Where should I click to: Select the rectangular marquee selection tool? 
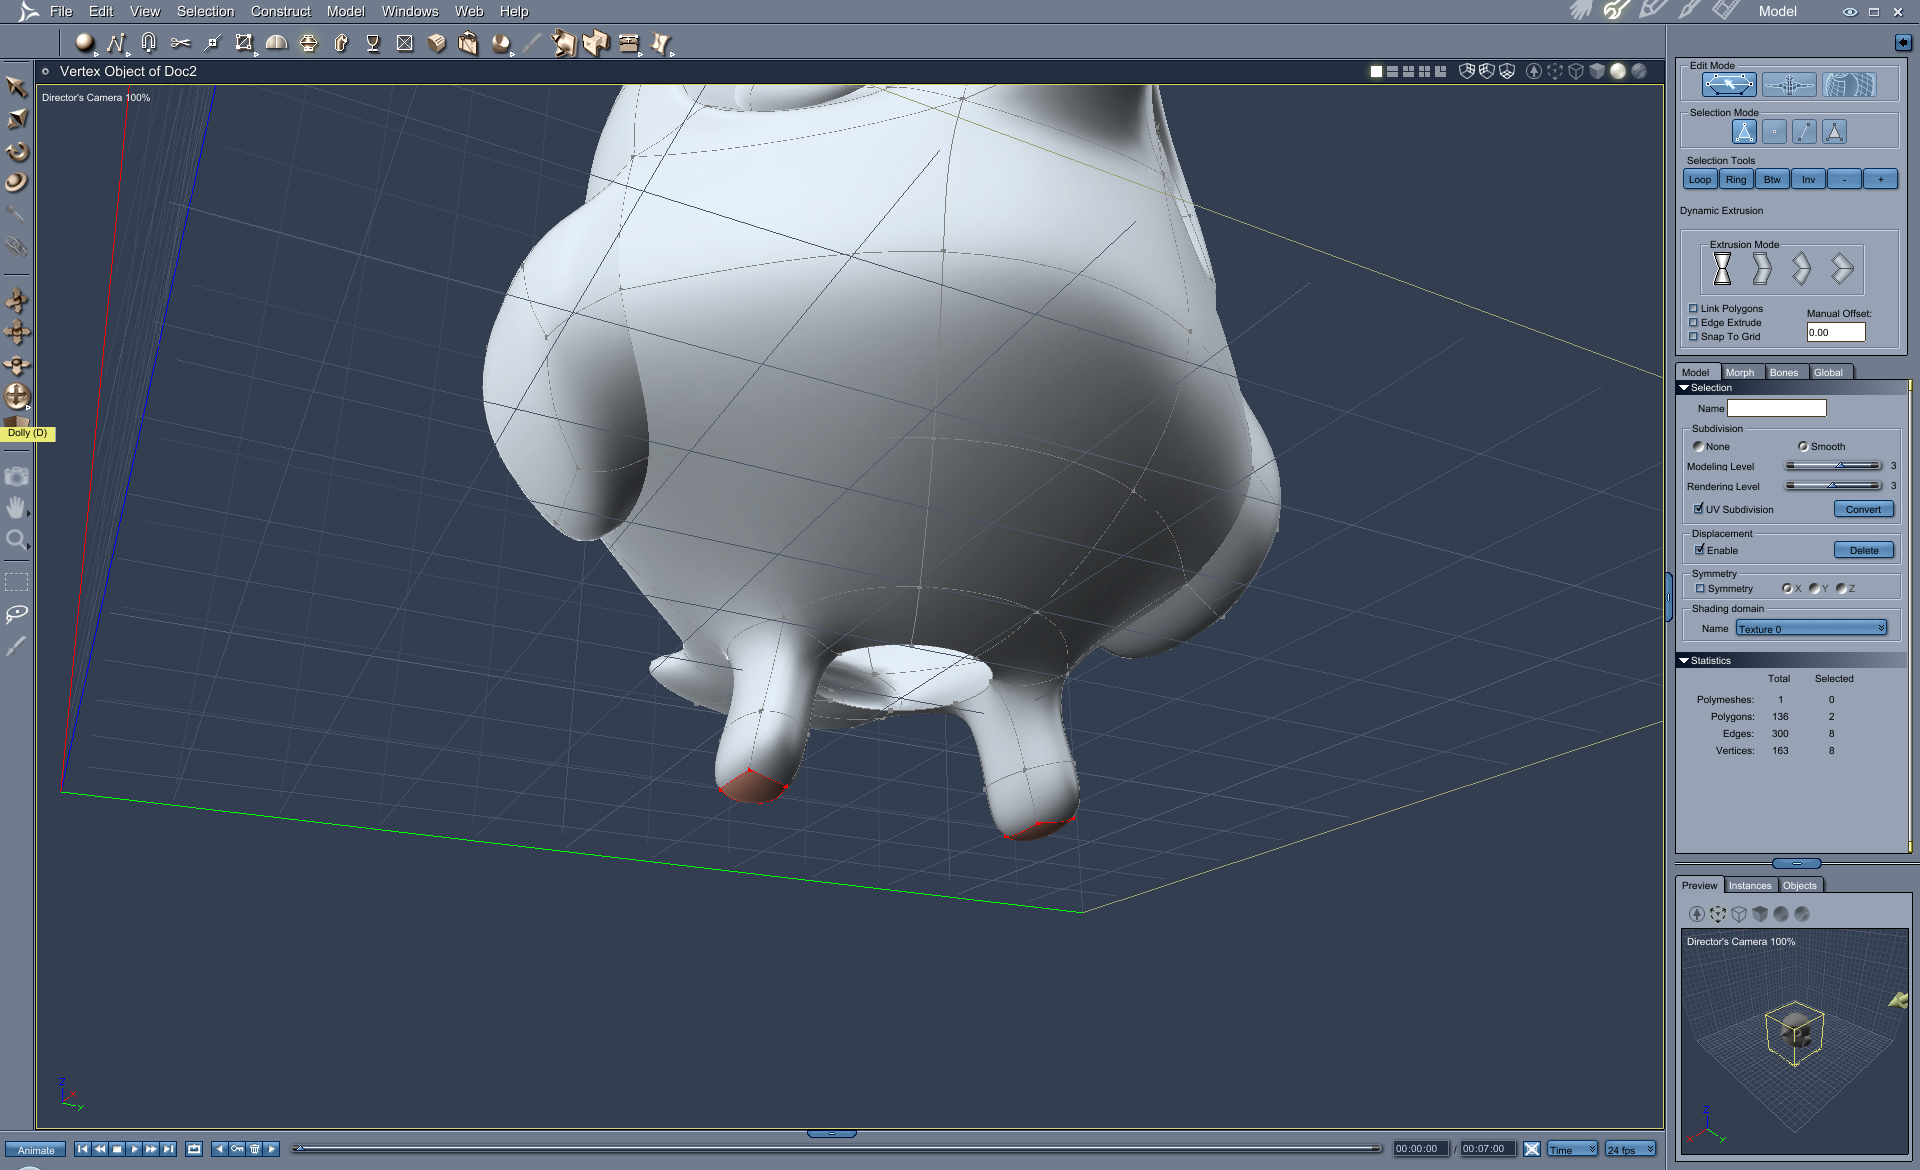point(17,580)
